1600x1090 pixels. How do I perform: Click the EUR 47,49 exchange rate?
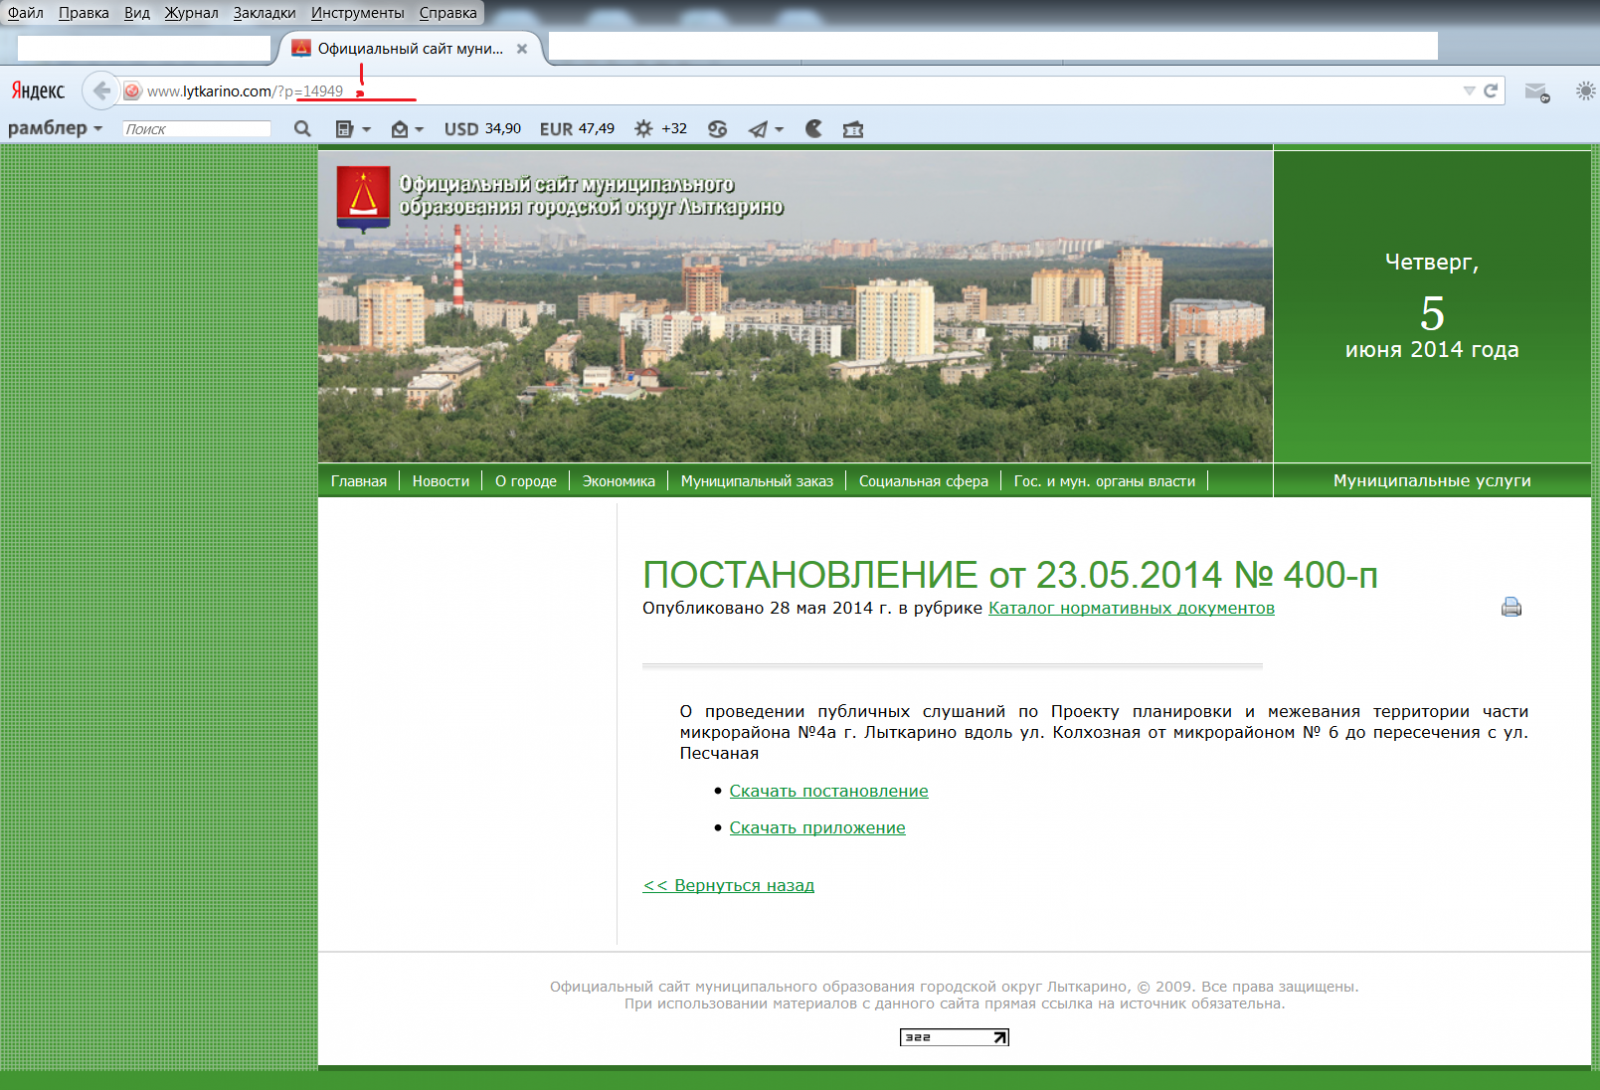pyautogui.click(x=577, y=129)
